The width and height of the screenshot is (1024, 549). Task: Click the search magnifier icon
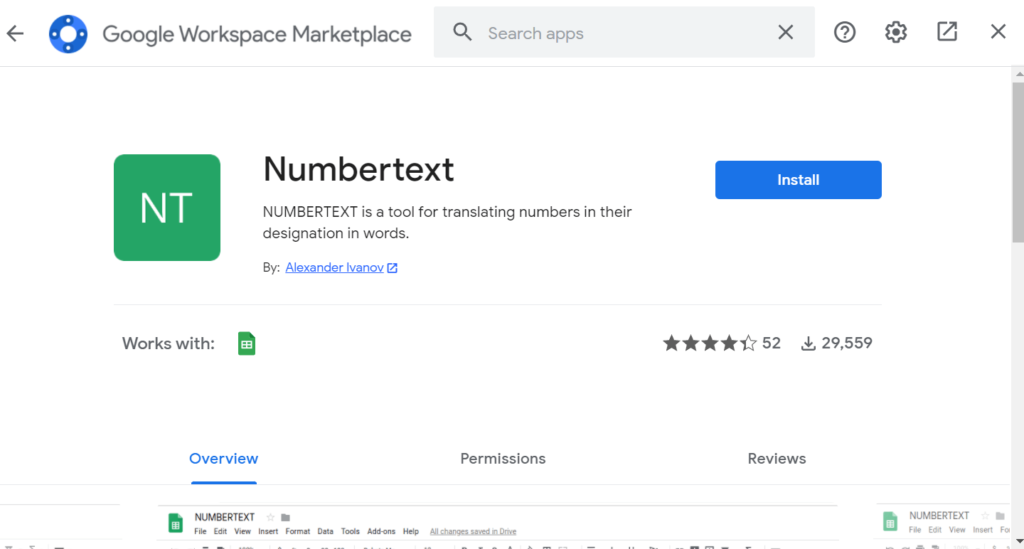point(462,32)
